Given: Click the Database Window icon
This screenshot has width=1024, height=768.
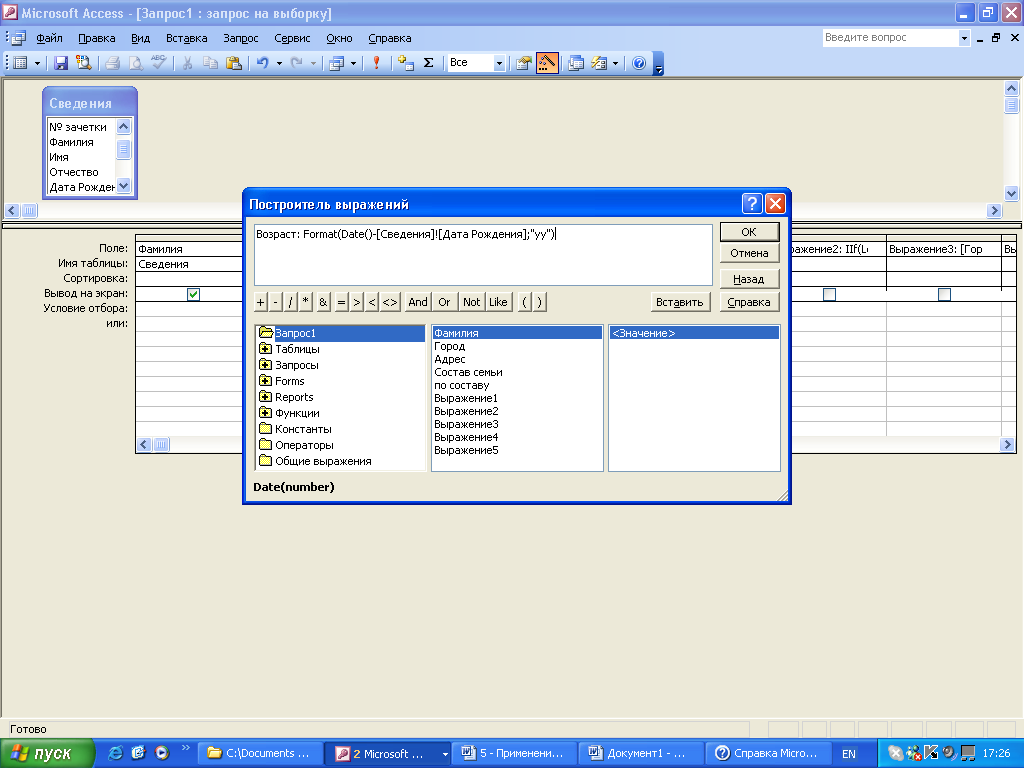Looking at the screenshot, I should pyautogui.click(x=576, y=63).
